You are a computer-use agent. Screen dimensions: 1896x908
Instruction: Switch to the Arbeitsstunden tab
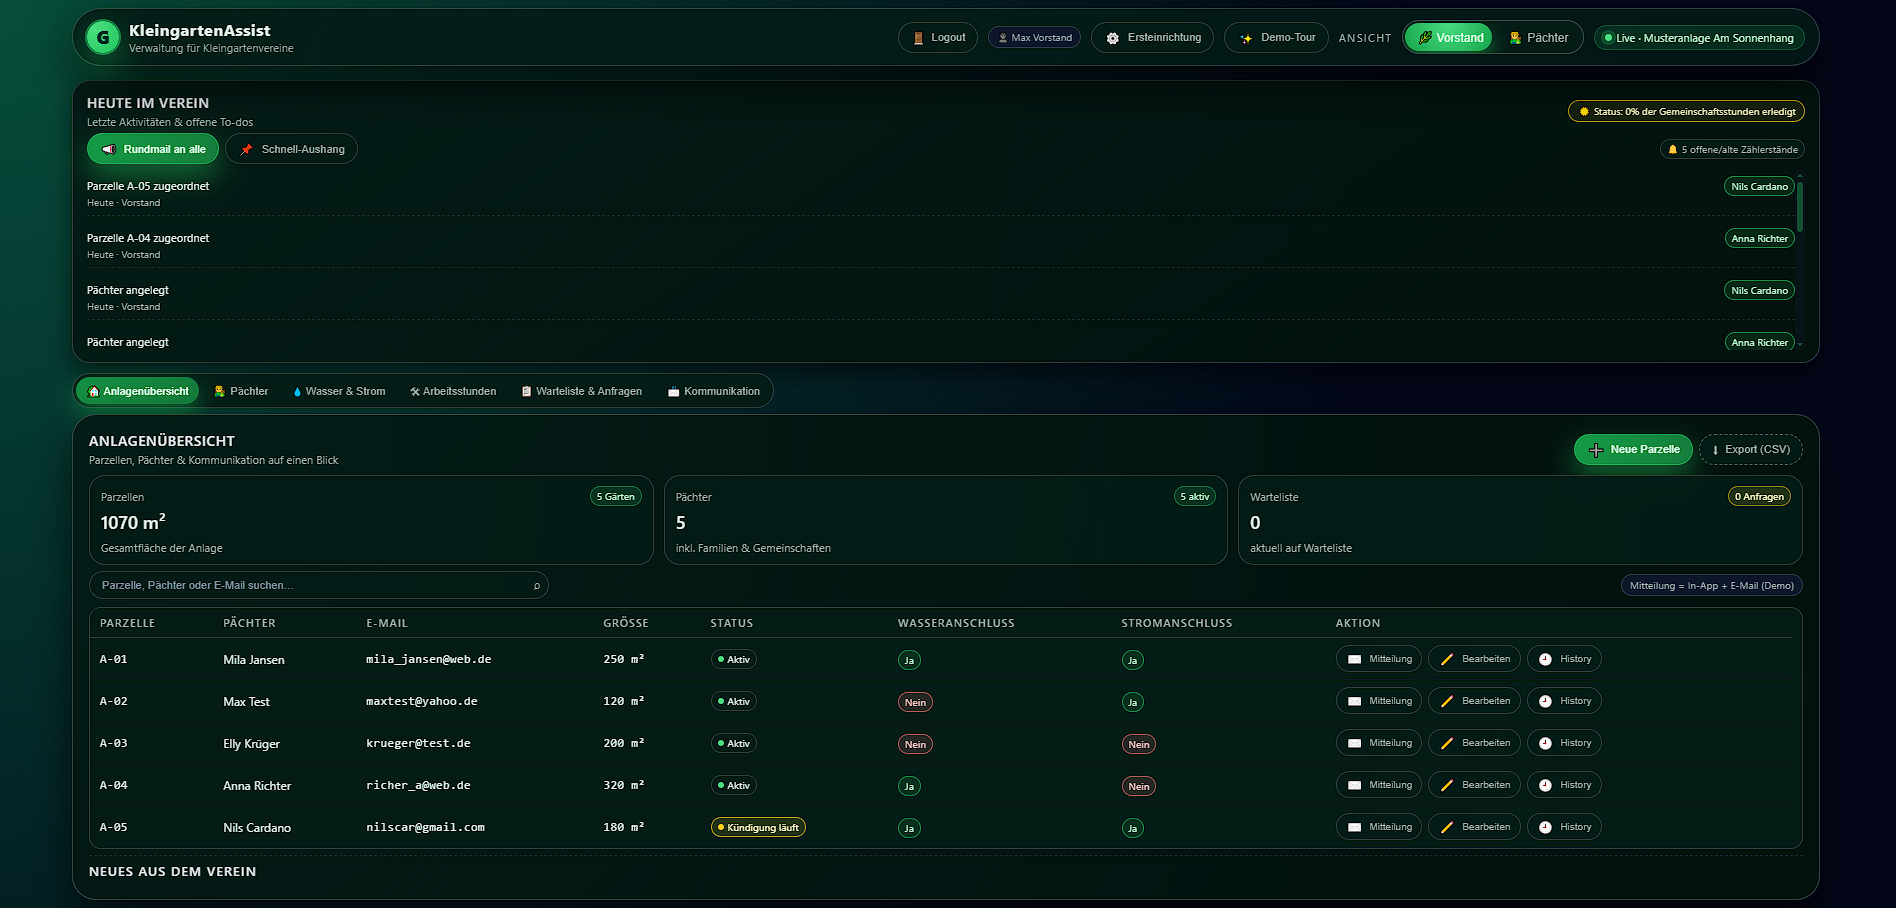click(452, 392)
